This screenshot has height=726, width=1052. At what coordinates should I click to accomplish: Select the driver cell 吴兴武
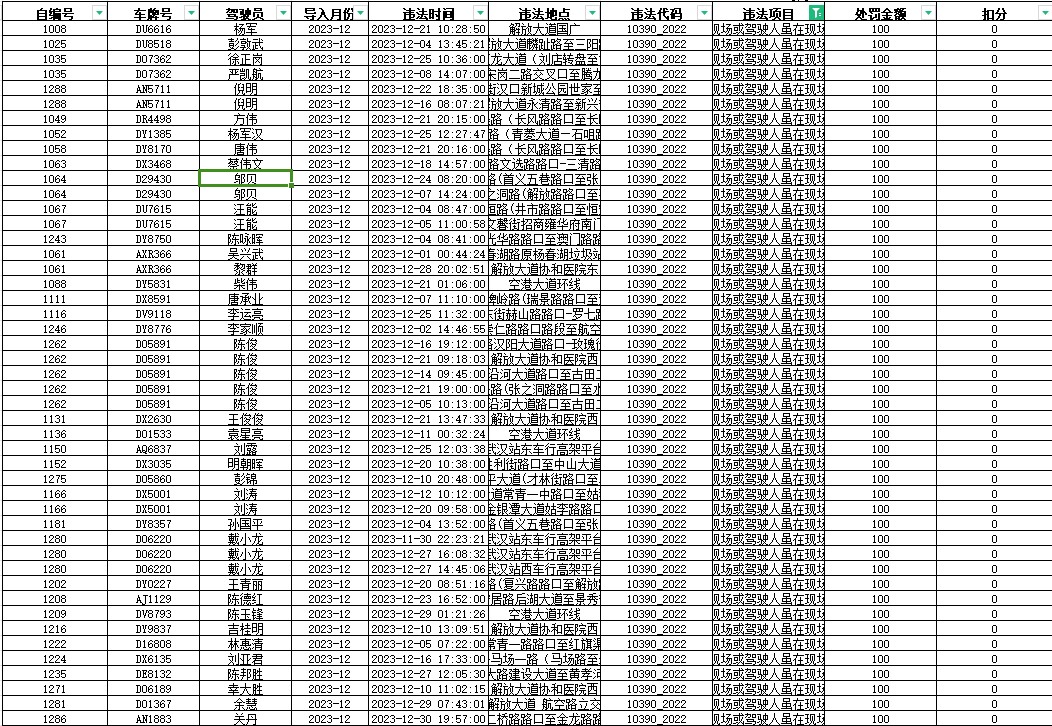tap(246, 254)
